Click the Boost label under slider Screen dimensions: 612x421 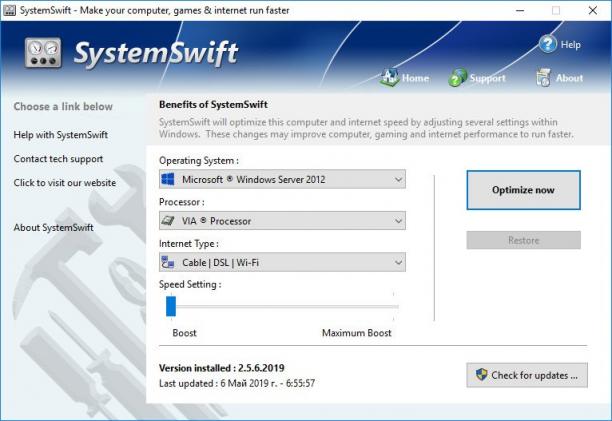184,333
